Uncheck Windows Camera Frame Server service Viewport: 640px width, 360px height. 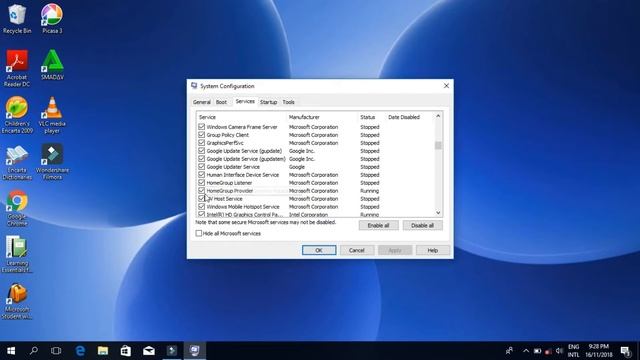[202, 127]
